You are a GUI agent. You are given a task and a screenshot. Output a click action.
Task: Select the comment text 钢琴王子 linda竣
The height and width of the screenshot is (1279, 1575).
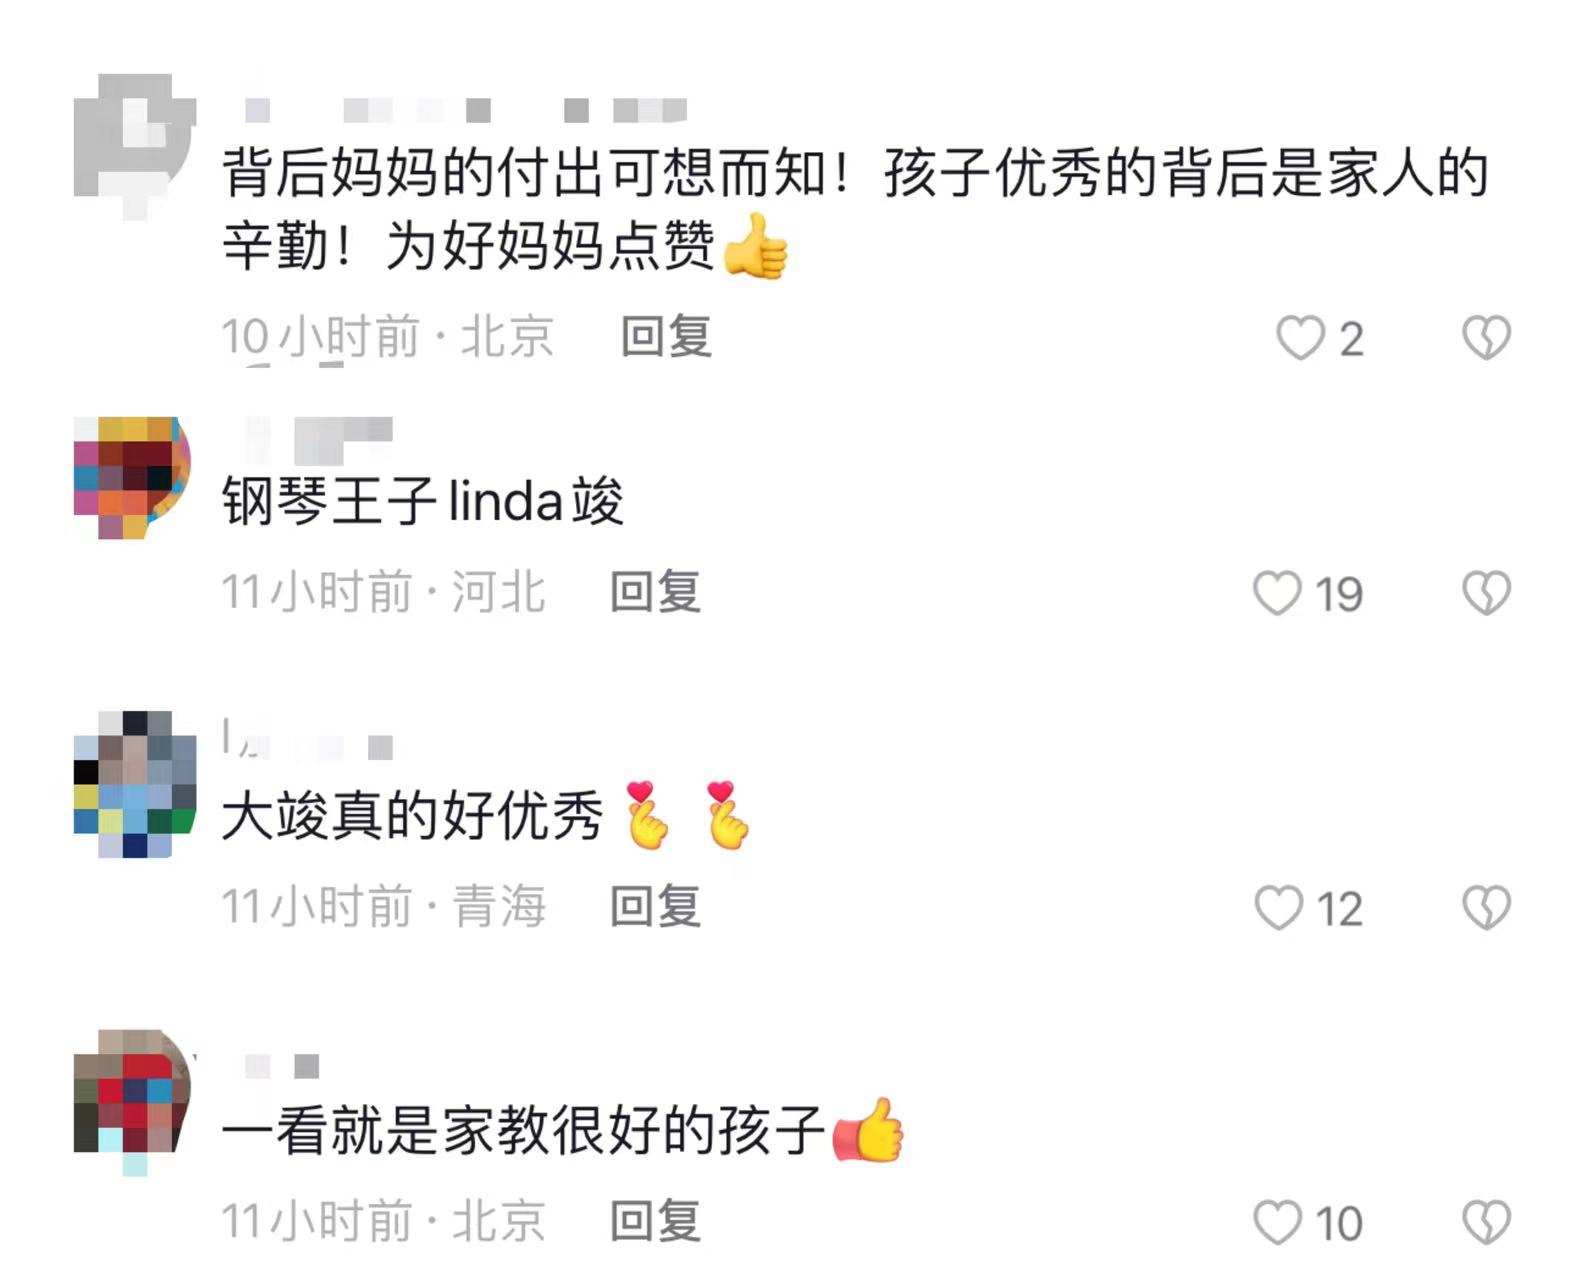coord(423,500)
